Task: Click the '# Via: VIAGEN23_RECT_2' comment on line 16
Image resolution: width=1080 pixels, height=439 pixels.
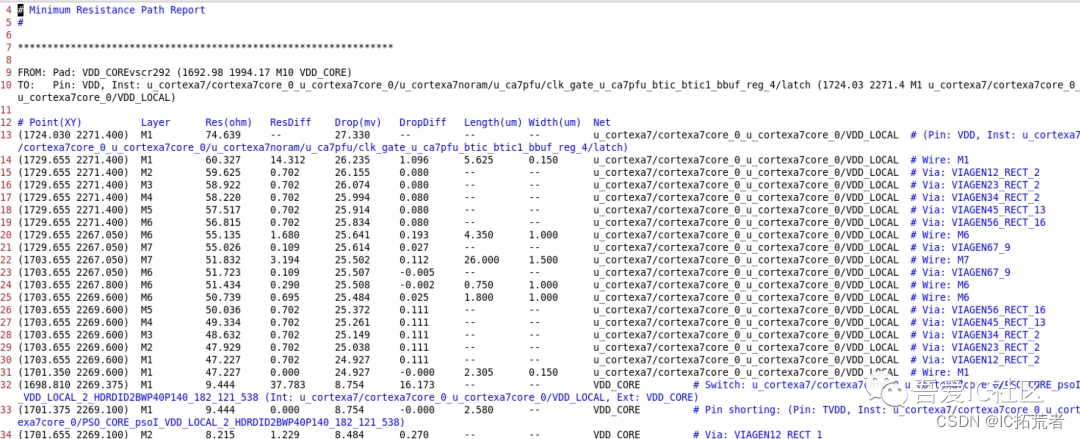Action: point(975,185)
